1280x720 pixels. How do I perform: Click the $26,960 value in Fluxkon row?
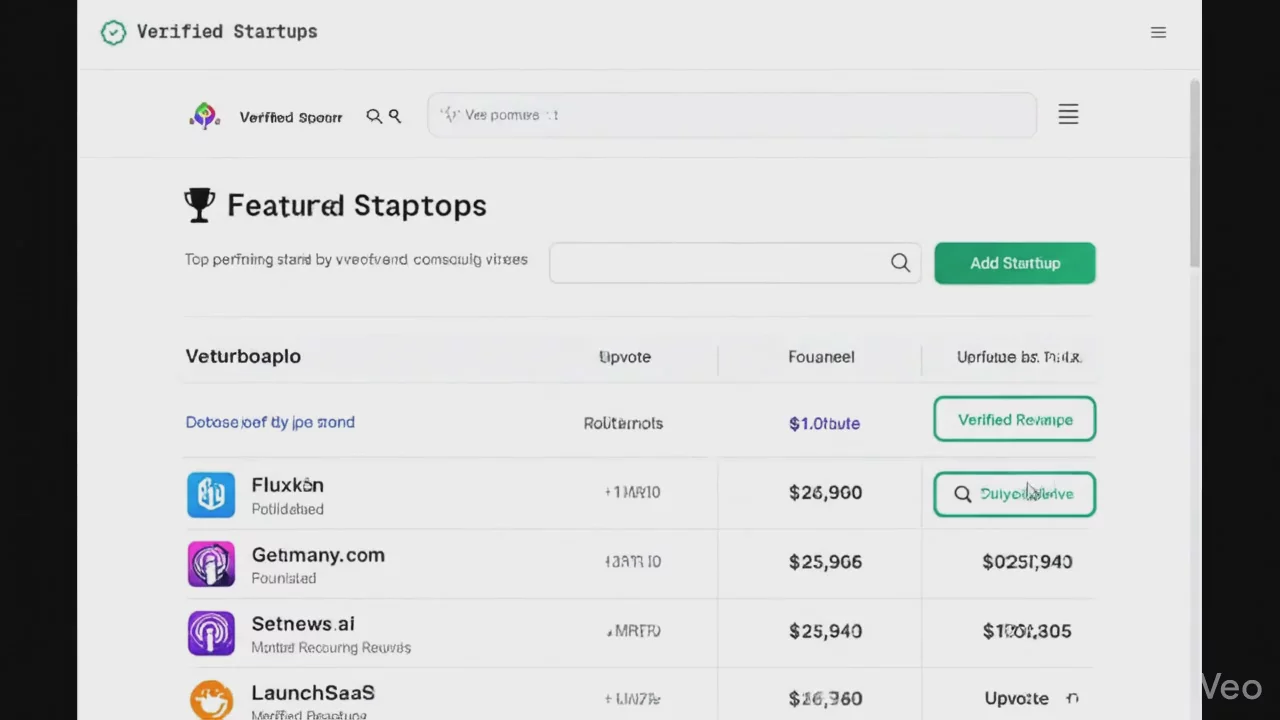(825, 493)
